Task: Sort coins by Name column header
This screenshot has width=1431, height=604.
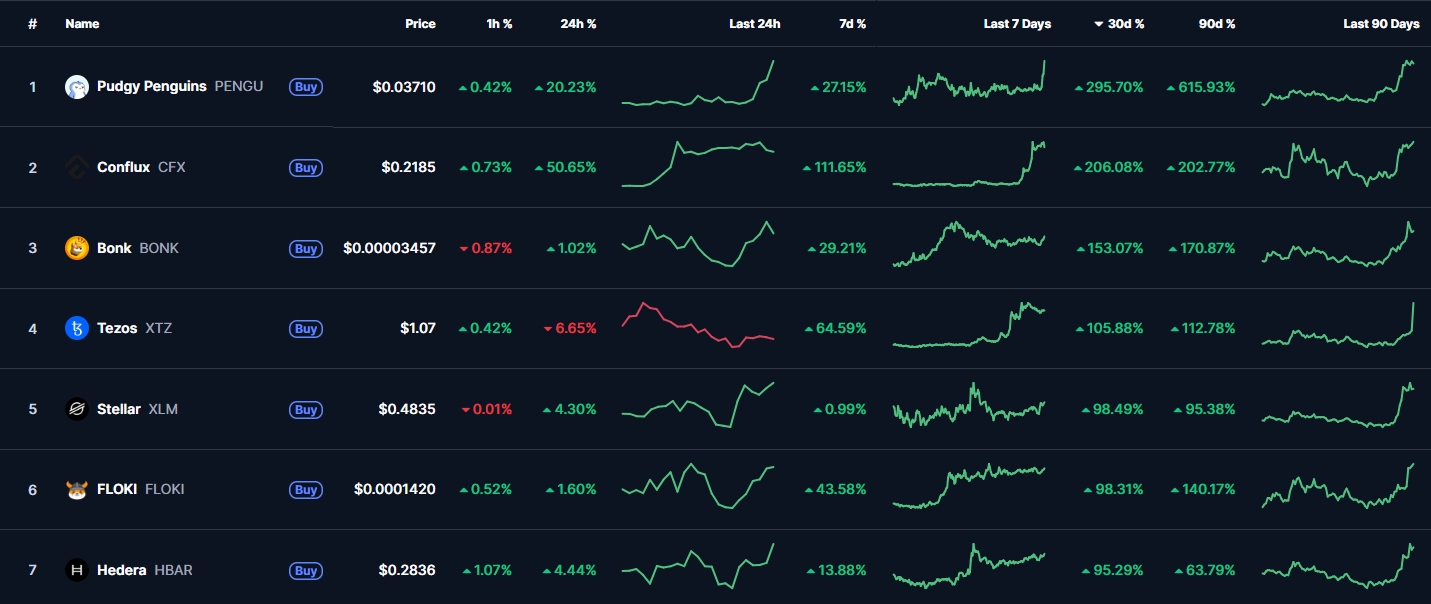Action: point(82,24)
